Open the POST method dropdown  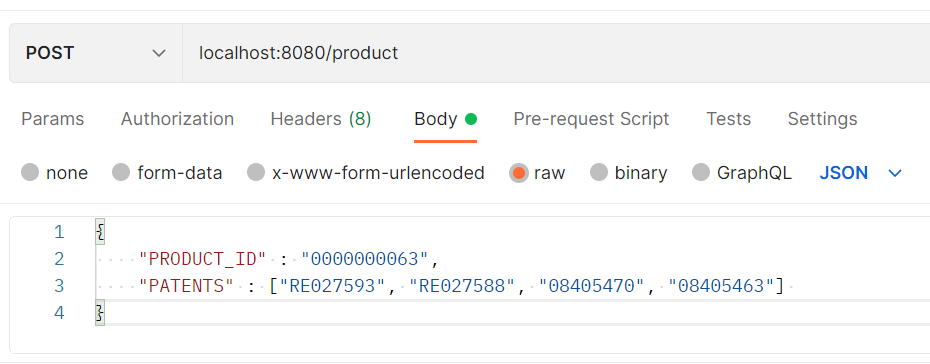95,53
